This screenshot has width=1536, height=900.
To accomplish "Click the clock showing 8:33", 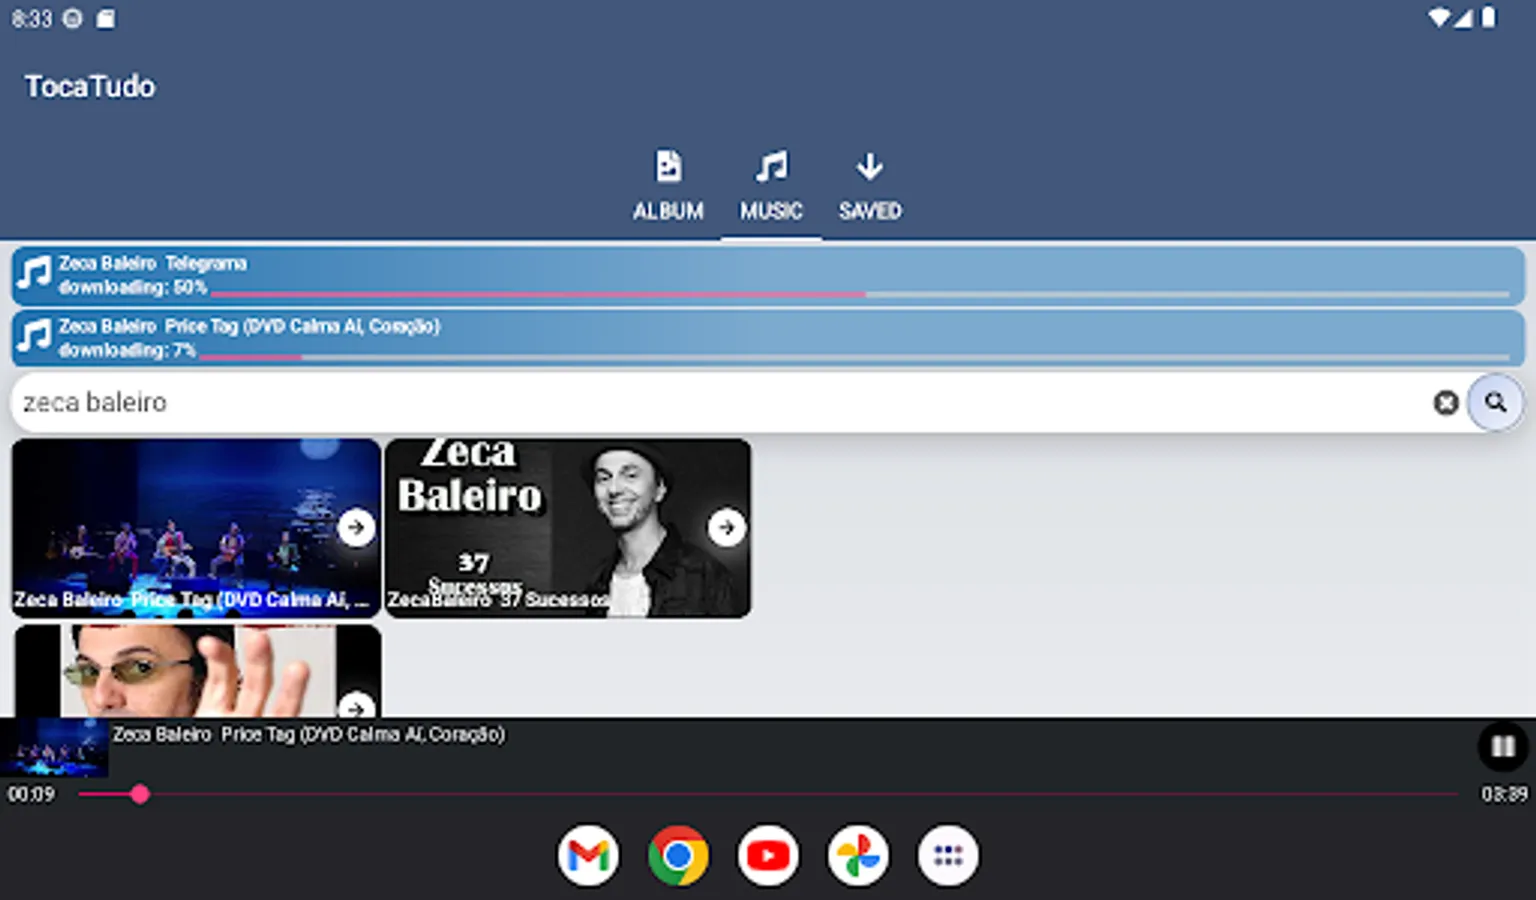I will [32, 19].
